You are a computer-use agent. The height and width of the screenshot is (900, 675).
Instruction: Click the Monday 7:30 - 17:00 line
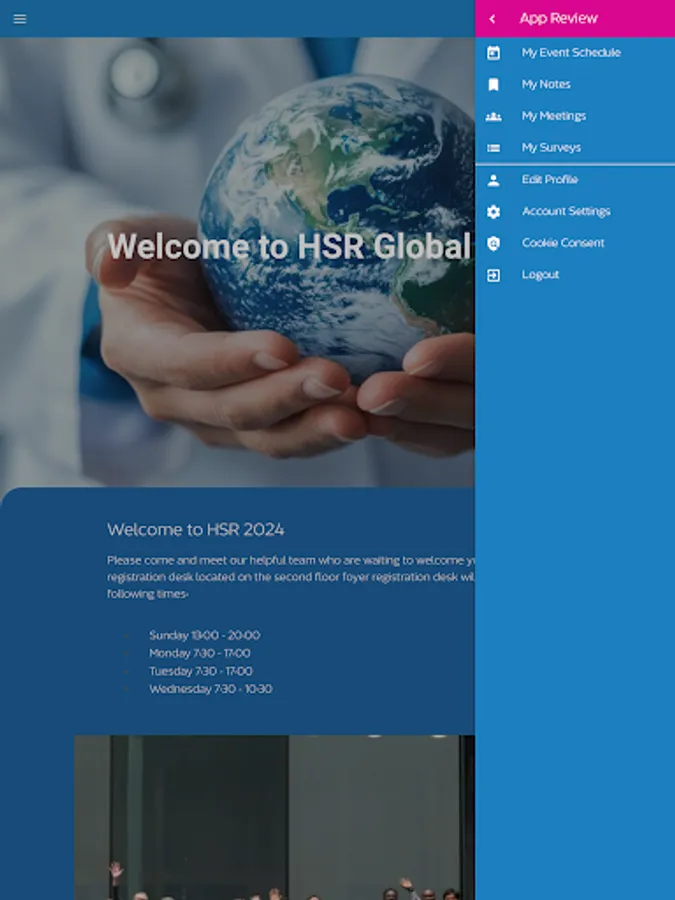pos(200,653)
